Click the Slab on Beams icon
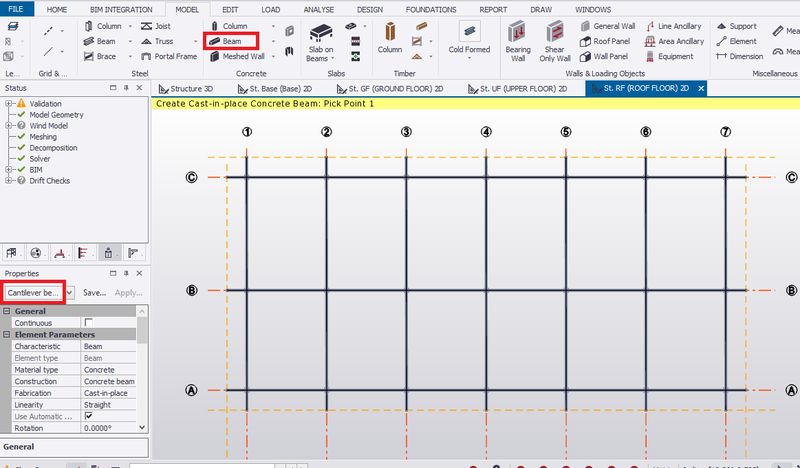 [x=320, y=34]
